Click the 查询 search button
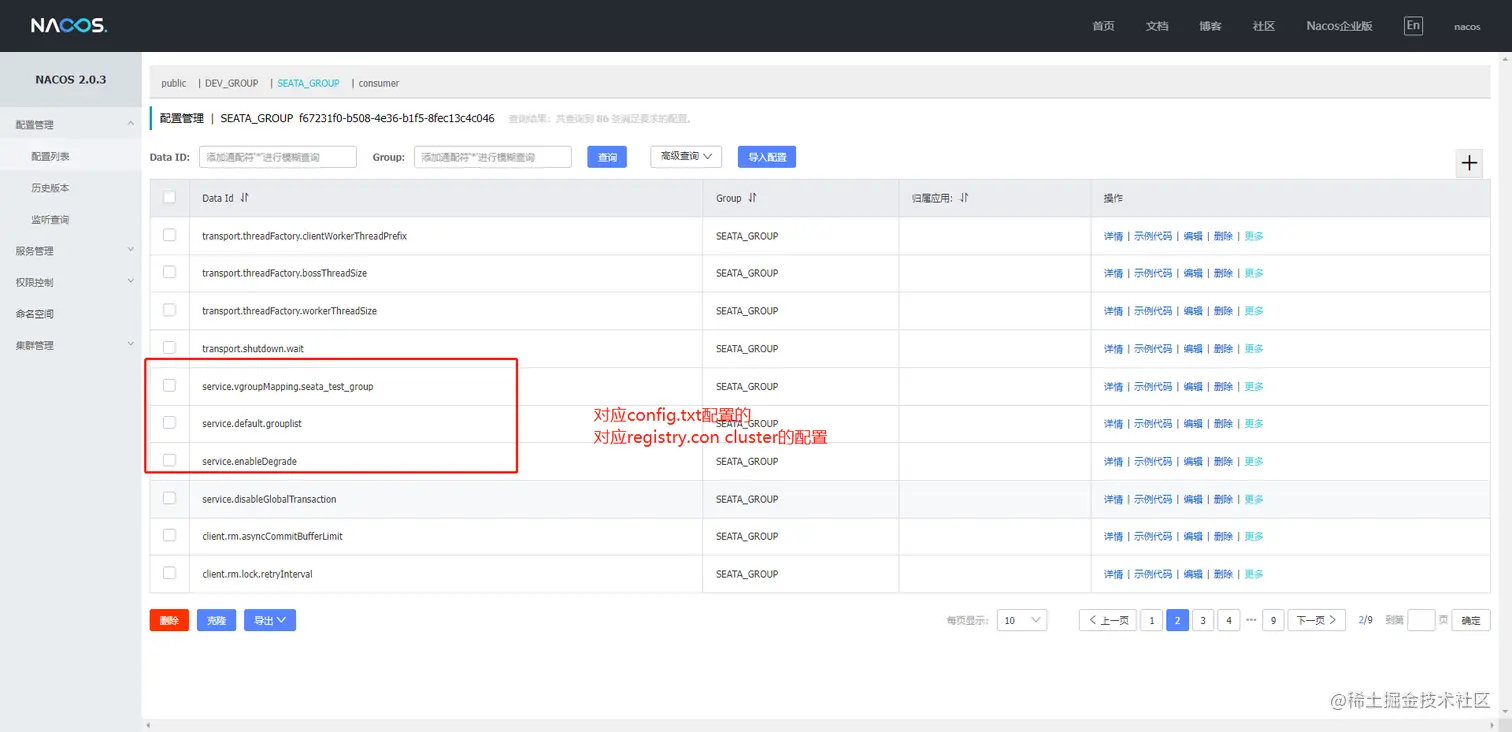Image resolution: width=1512 pixels, height=732 pixels. coord(607,157)
